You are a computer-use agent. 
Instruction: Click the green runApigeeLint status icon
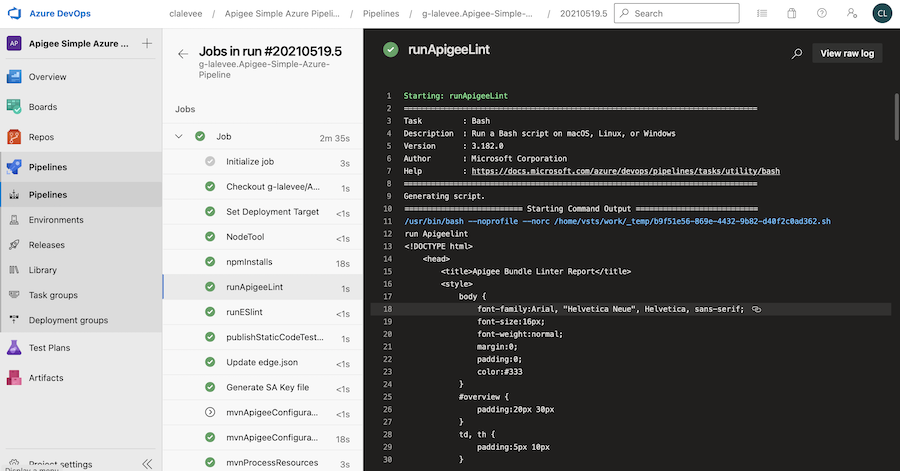[390, 50]
